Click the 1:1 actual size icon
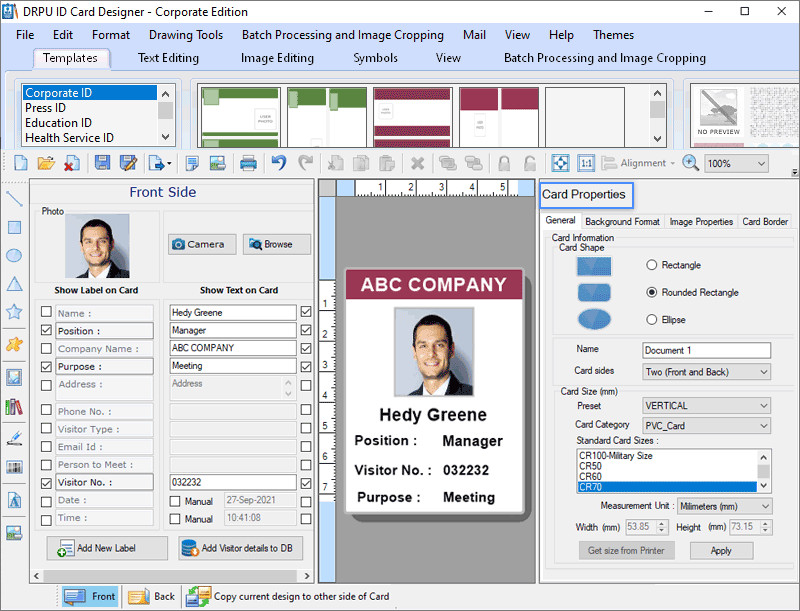Image resolution: width=800 pixels, height=611 pixels. (x=586, y=163)
